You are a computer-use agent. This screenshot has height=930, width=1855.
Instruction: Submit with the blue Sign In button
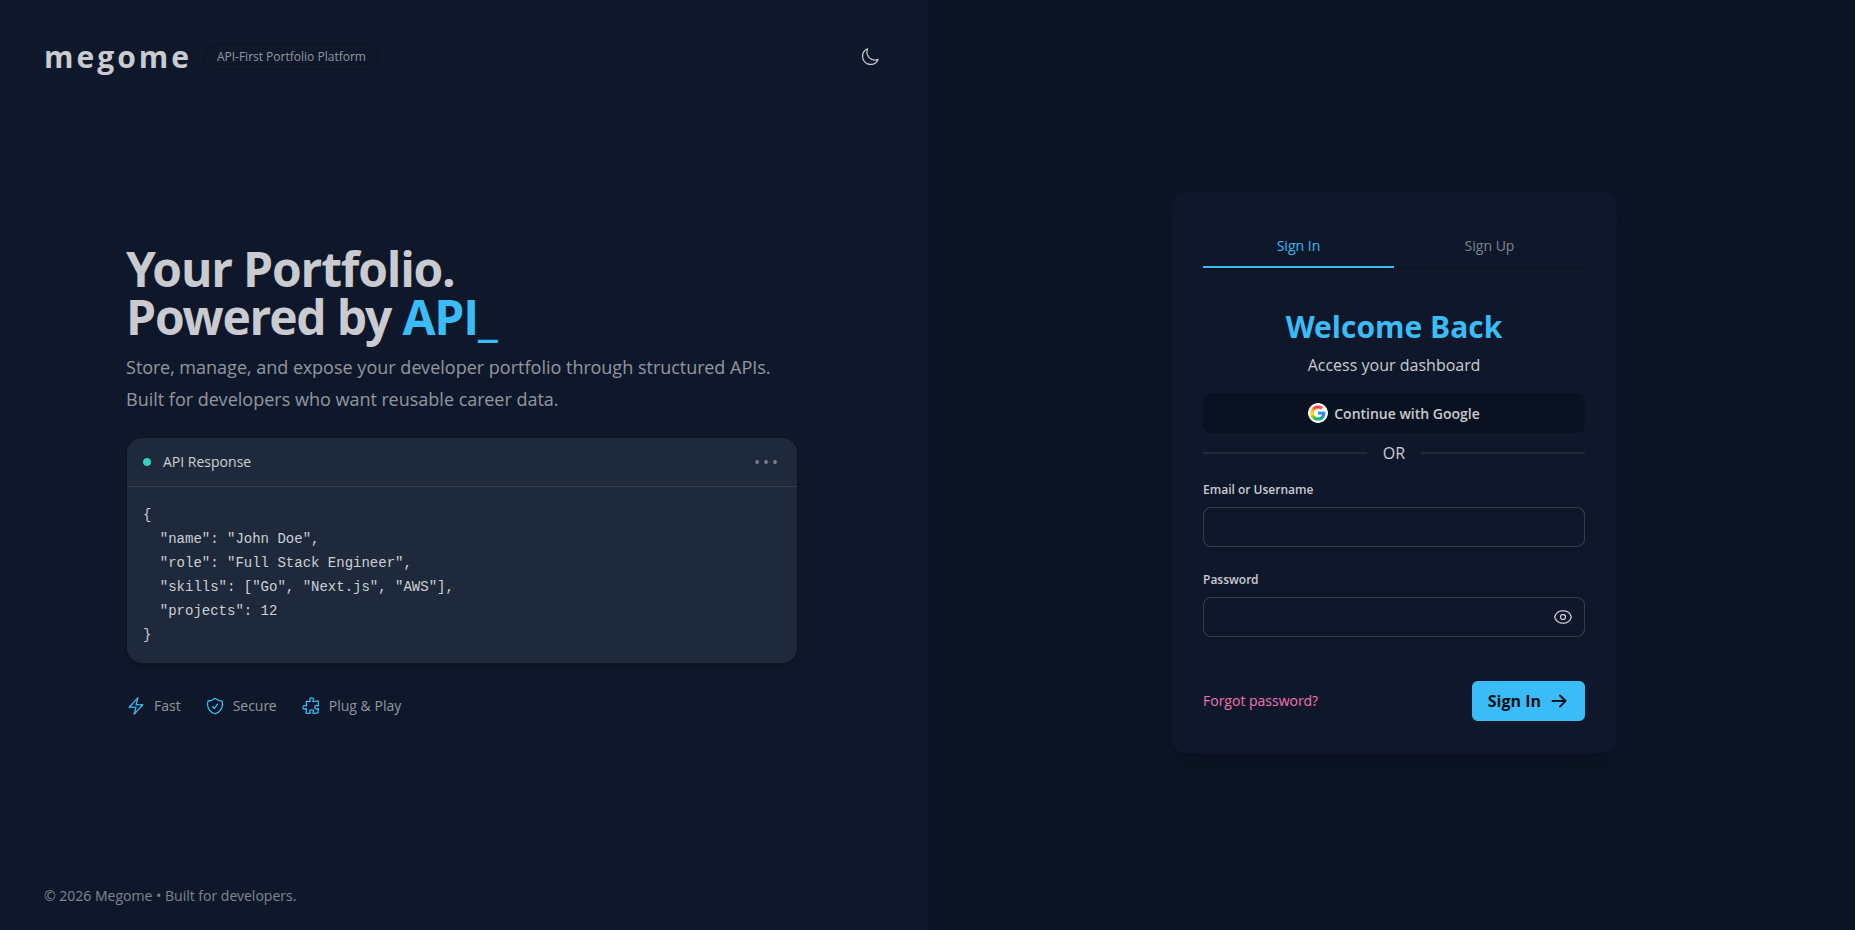click(1528, 701)
